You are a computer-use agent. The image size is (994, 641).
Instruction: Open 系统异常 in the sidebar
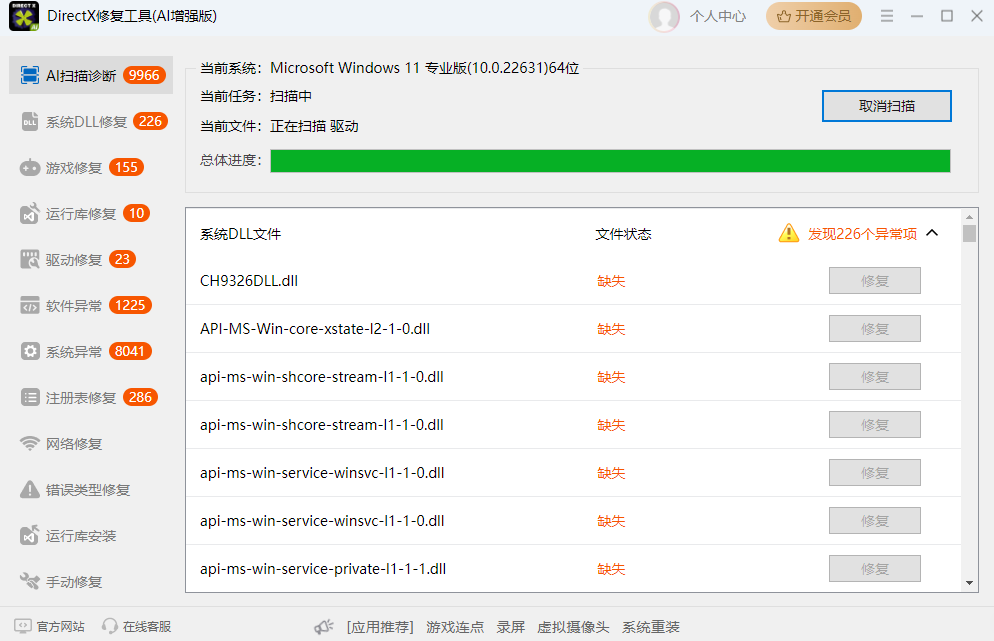70,350
